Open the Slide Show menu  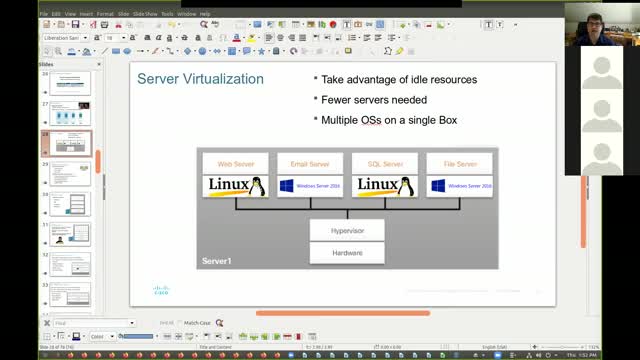(145, 14)
